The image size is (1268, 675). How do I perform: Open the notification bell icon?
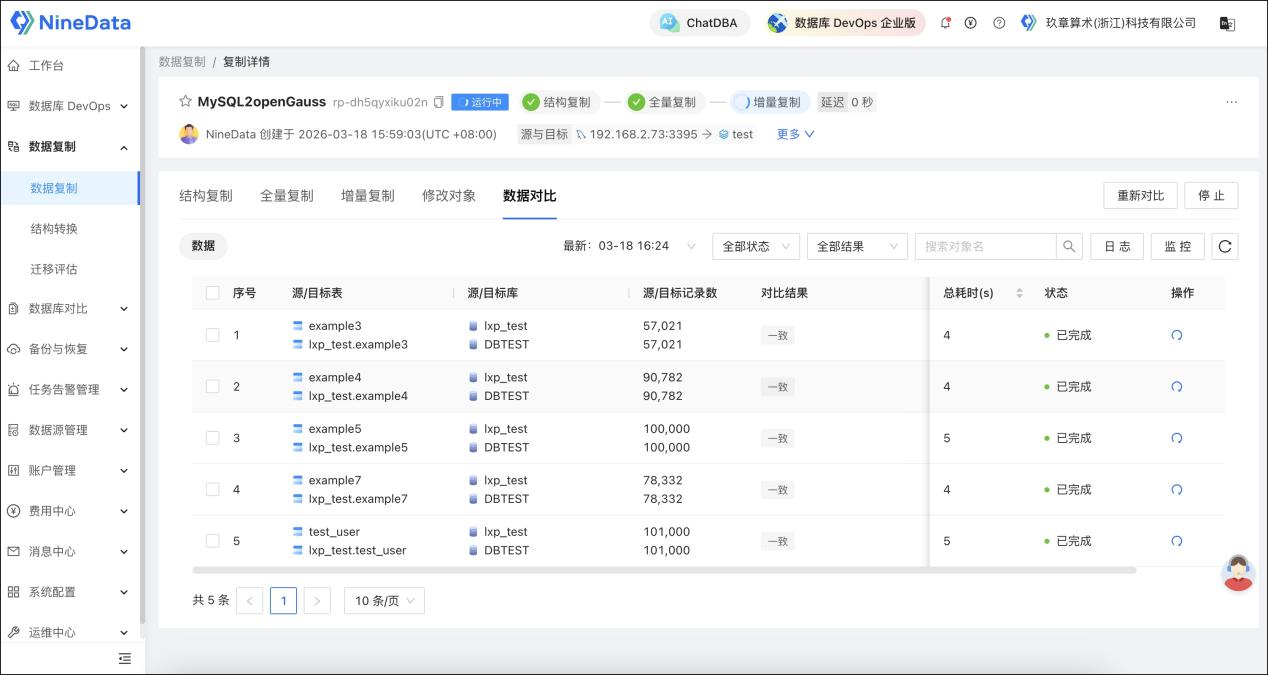946,23
